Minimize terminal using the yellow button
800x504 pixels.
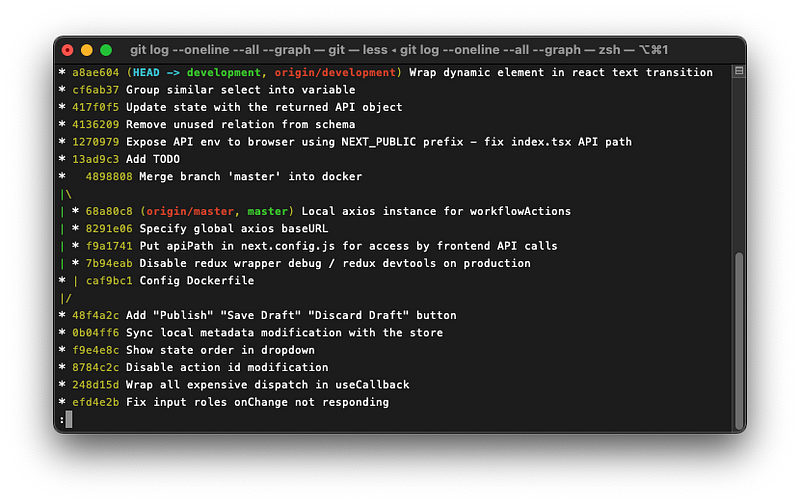tap(87, 50)
